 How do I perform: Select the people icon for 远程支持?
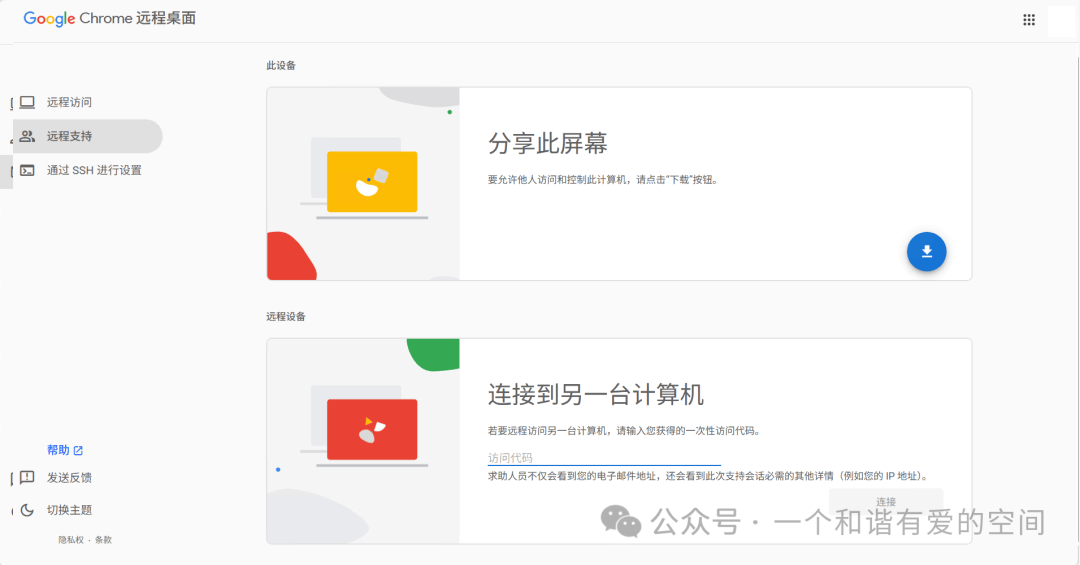click(x=27, y=136)
